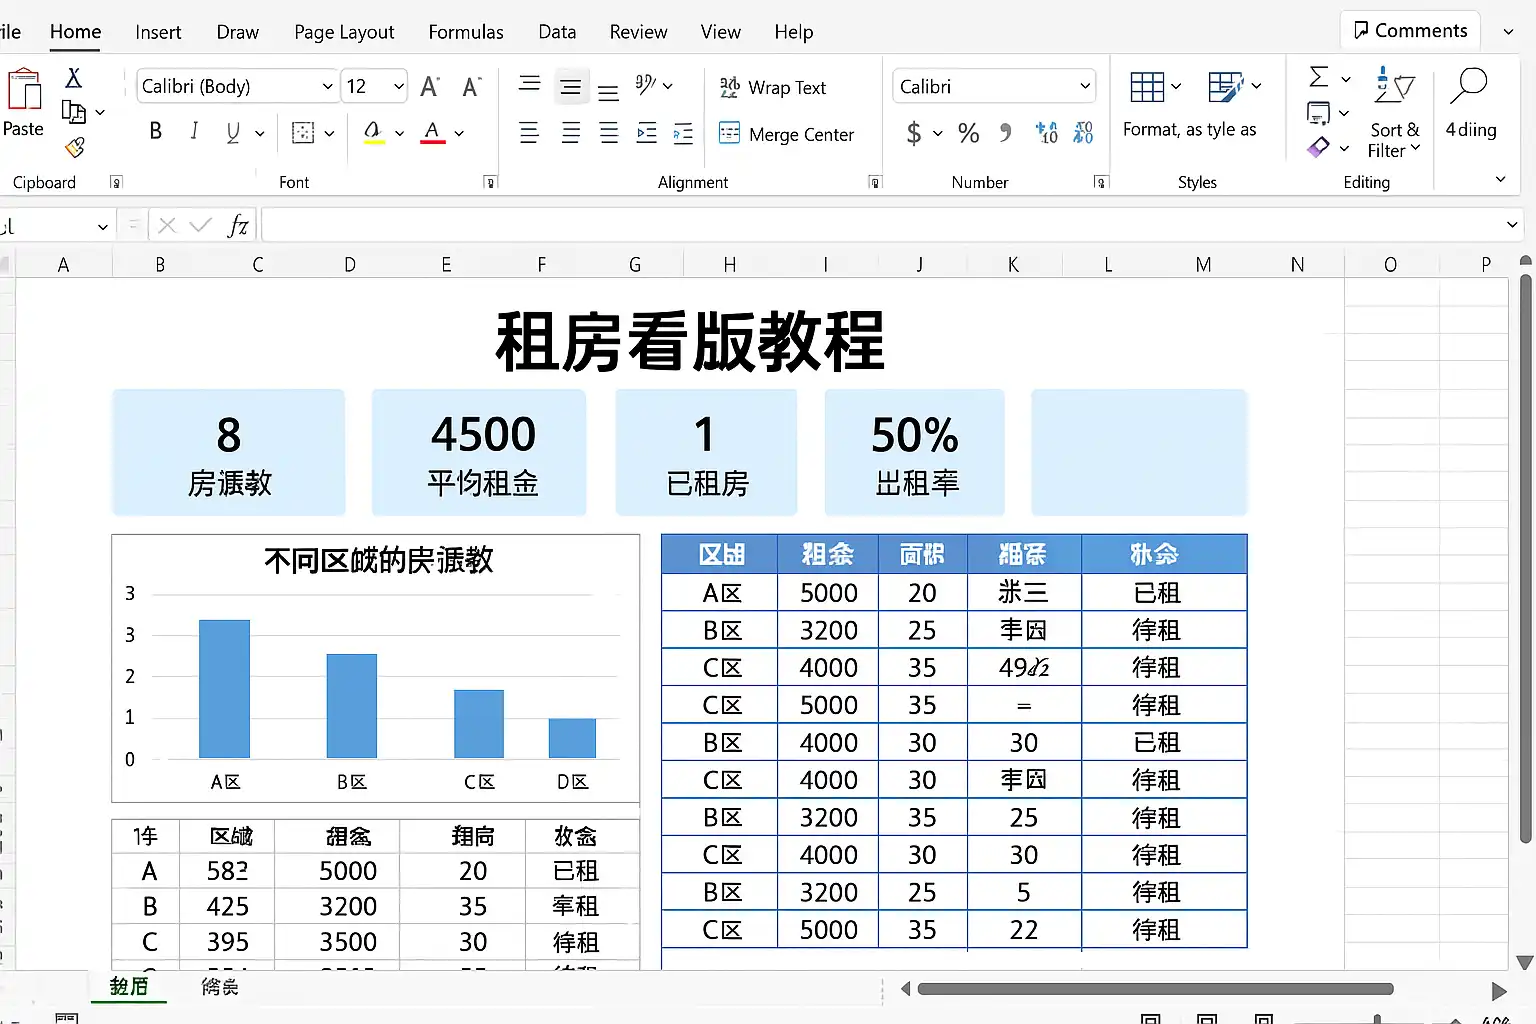Click the Paste clipboard icon

[x=24, y=92]
